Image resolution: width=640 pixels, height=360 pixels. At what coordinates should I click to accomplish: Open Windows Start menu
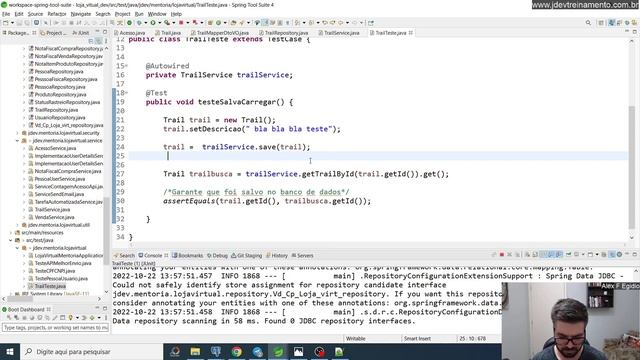pyautogui.click(x=10, y=351)
